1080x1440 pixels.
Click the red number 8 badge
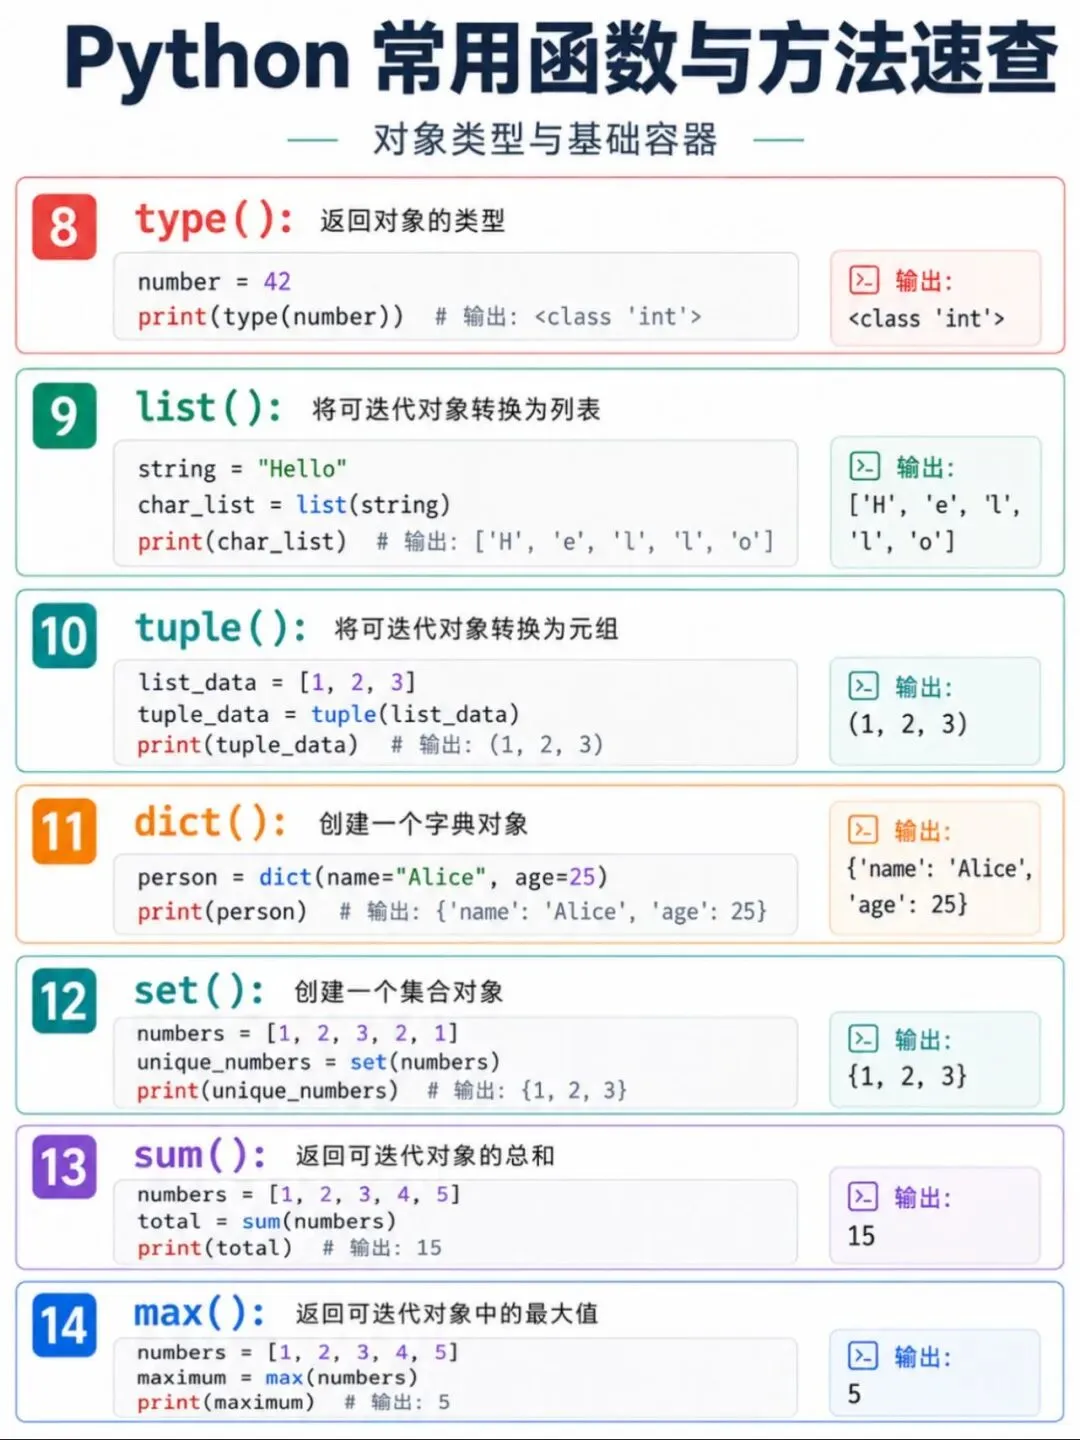click(x=64, y=227)
